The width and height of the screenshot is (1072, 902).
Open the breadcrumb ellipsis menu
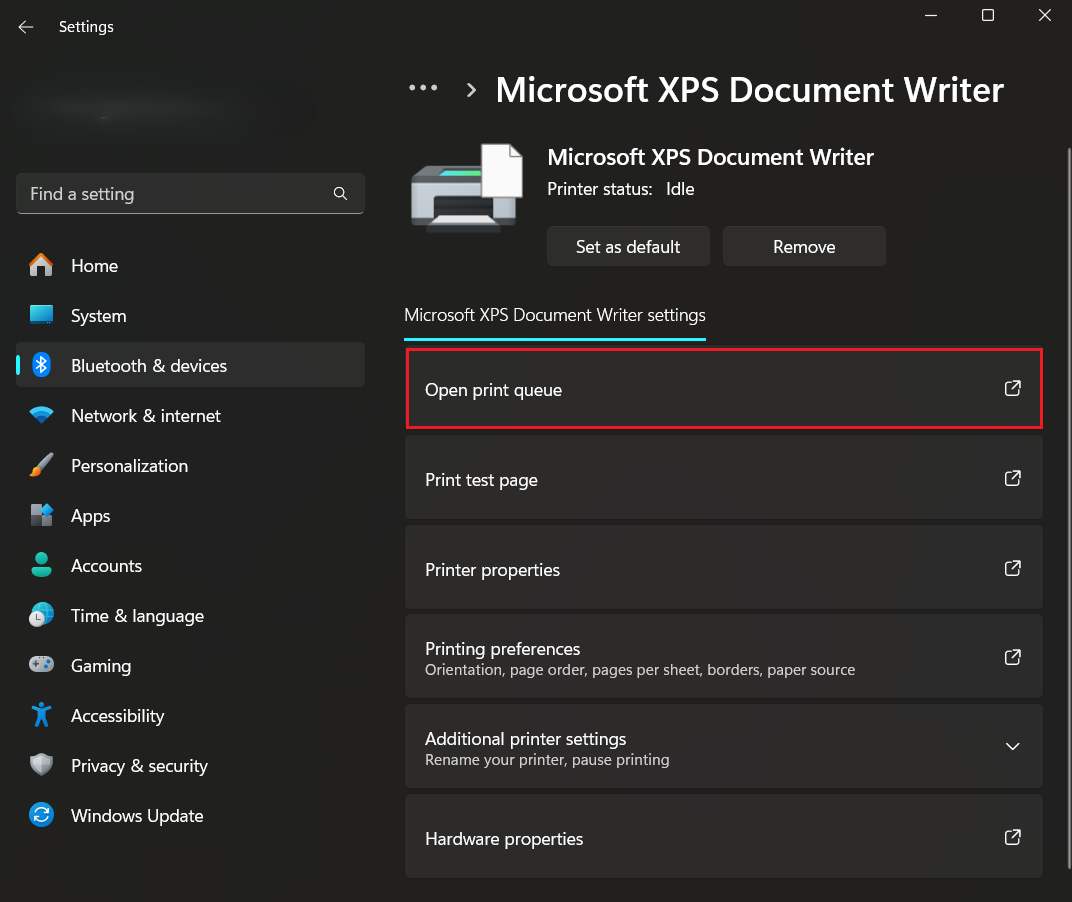pos(423,89)
